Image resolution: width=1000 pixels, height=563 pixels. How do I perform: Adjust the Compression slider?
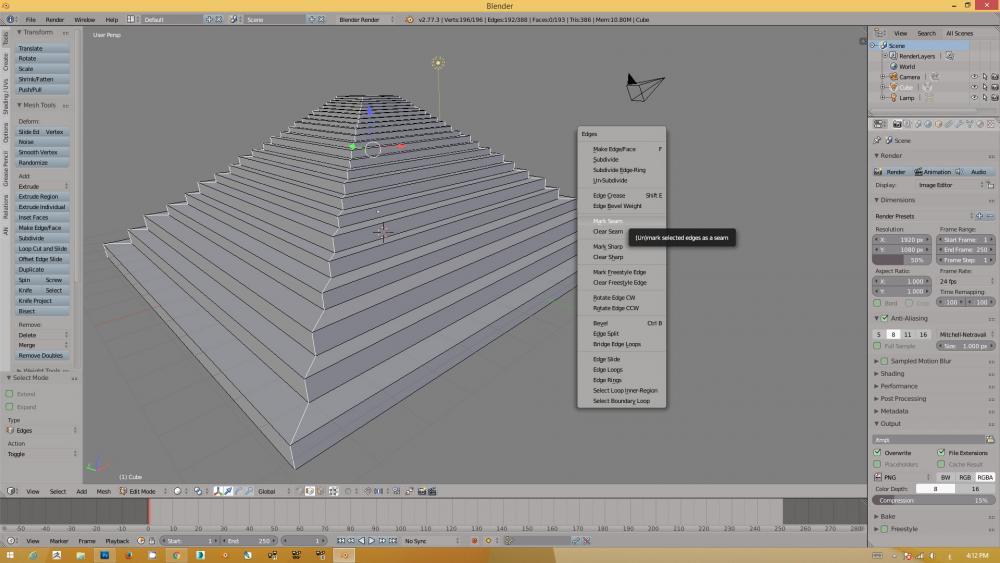tap(932, 500)
